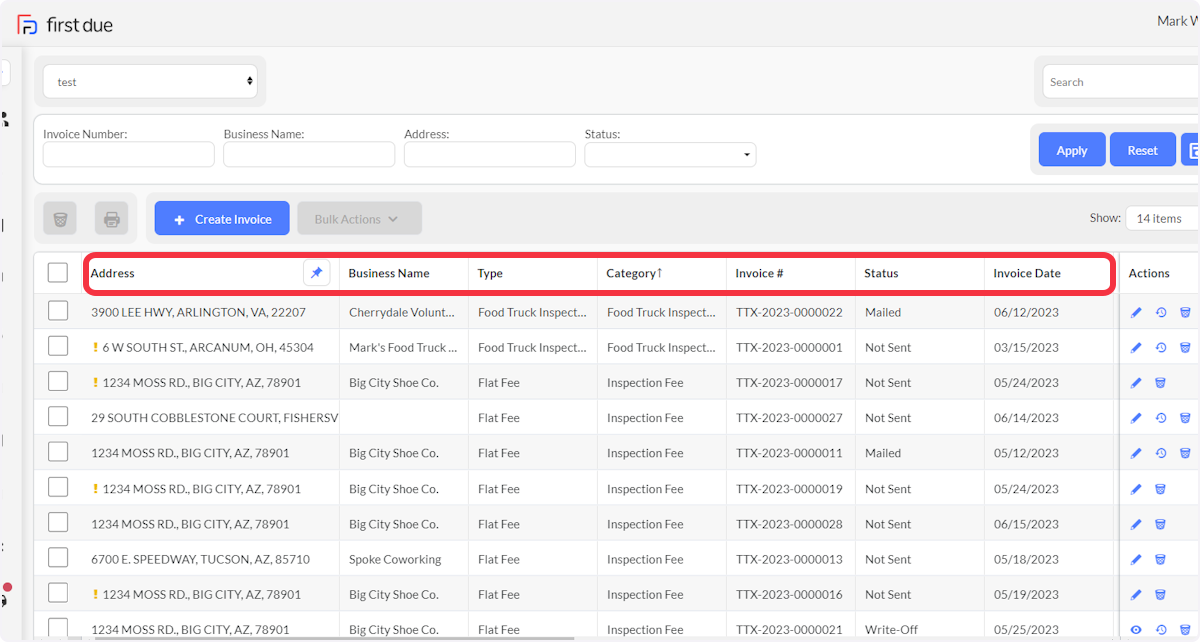Click the Reset filter button
Viewport: 1200px width, 642px height.
click(1143, 150)
